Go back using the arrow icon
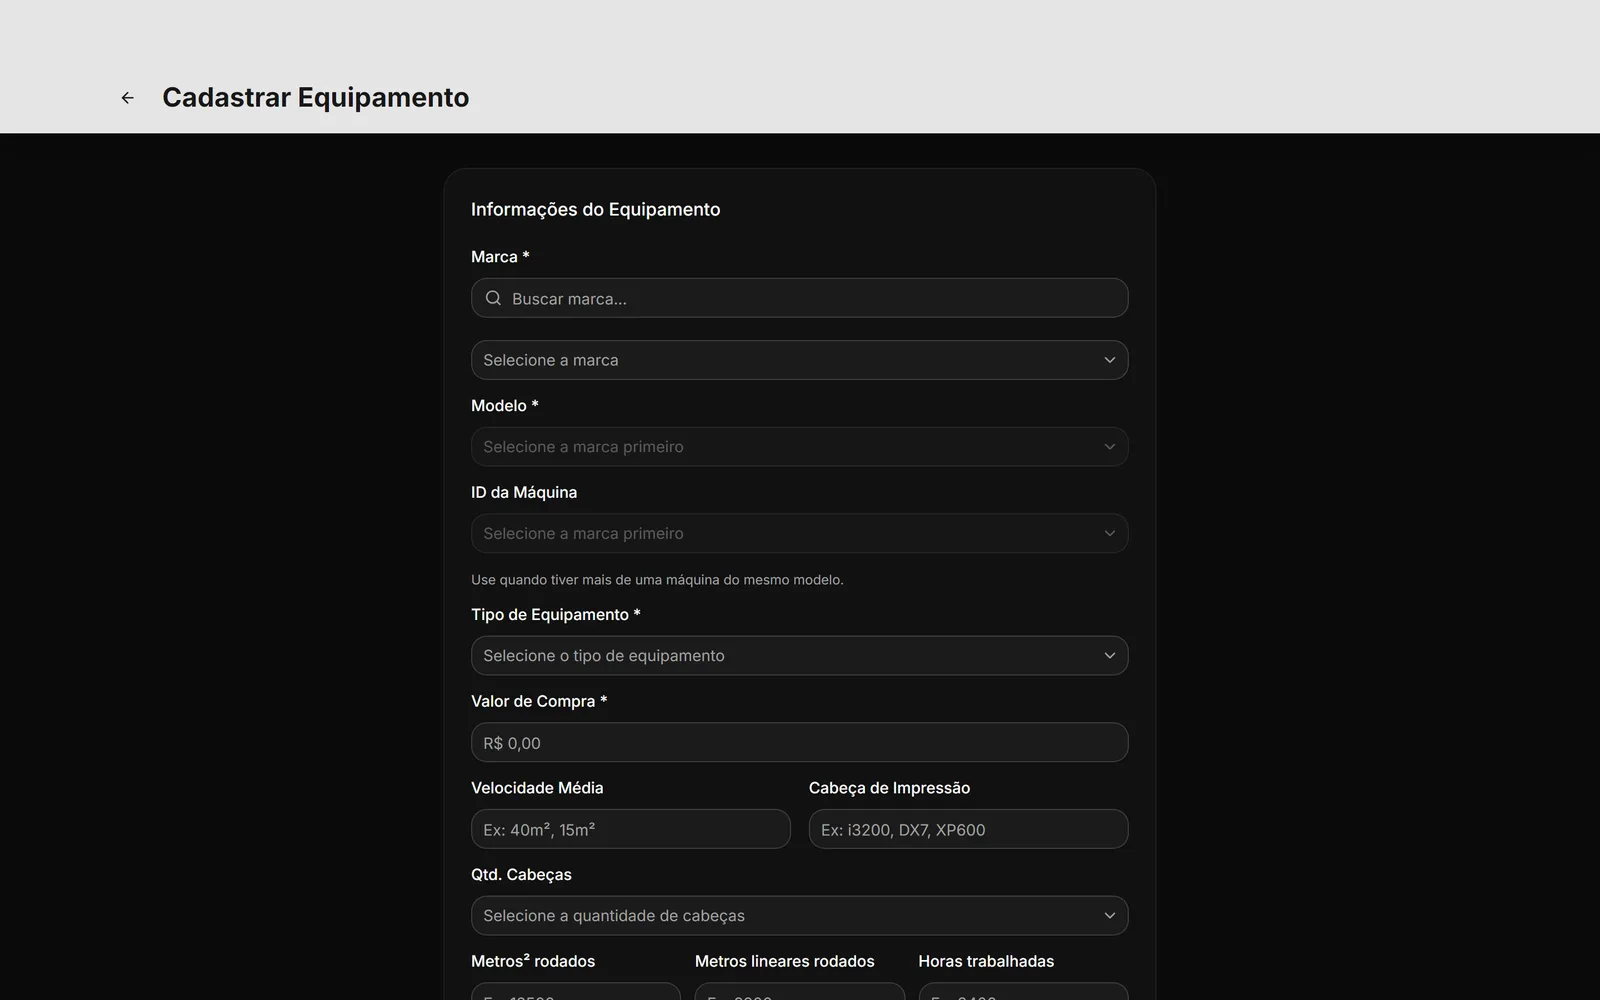This screenshot has height=1000, width=1600. 127,98
